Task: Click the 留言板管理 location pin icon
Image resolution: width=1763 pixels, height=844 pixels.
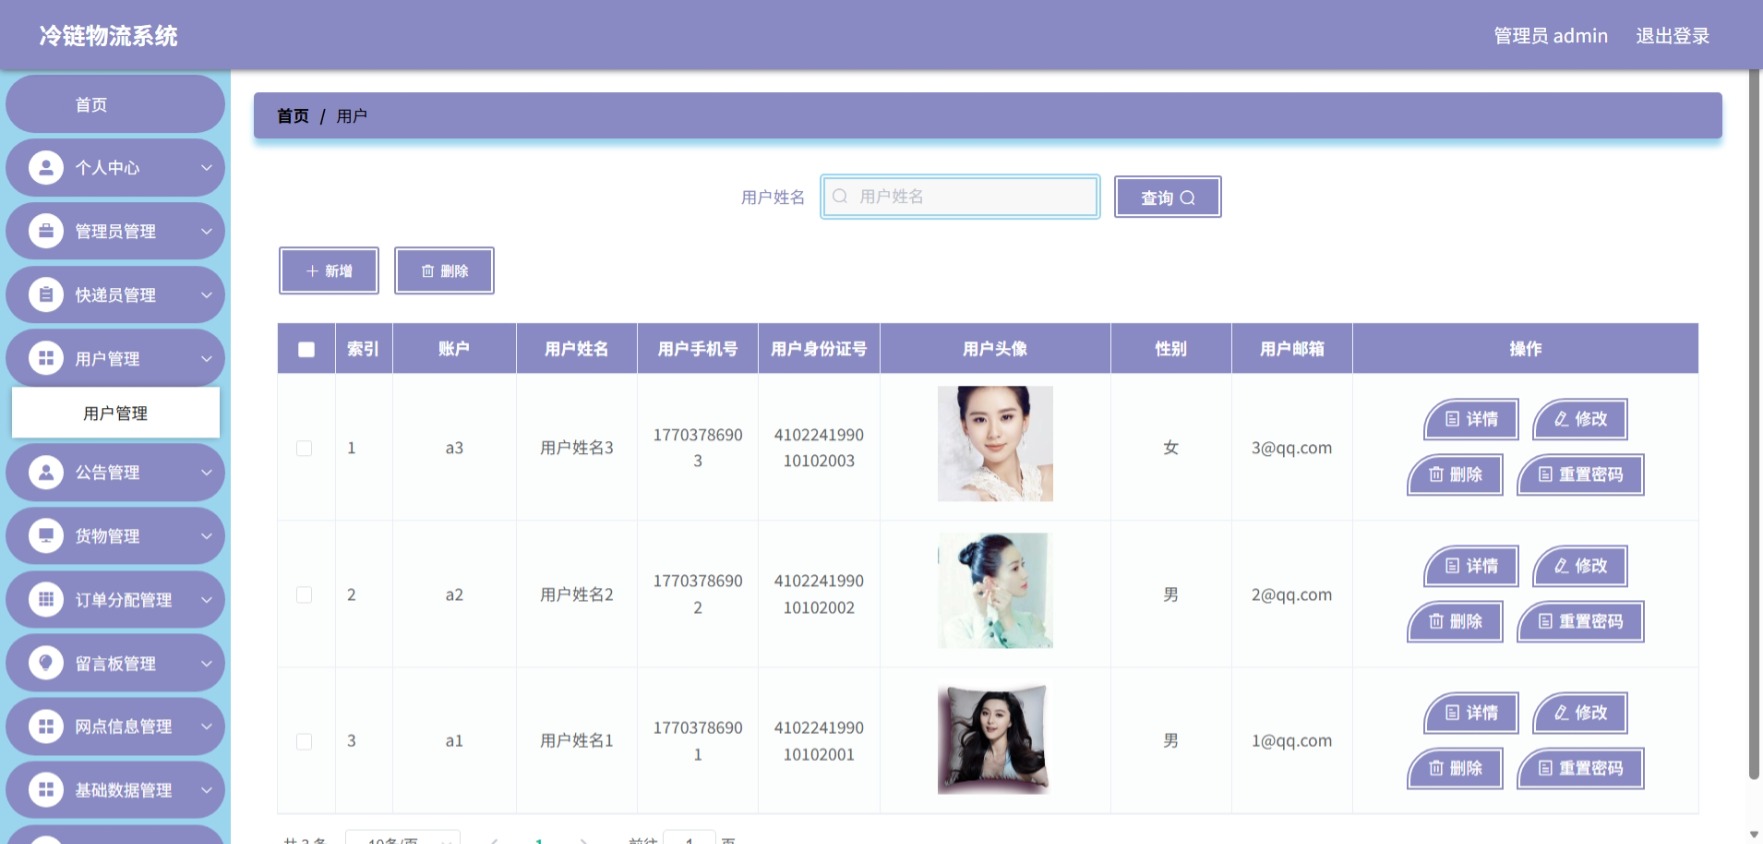Action: click(x=46, y=662)
